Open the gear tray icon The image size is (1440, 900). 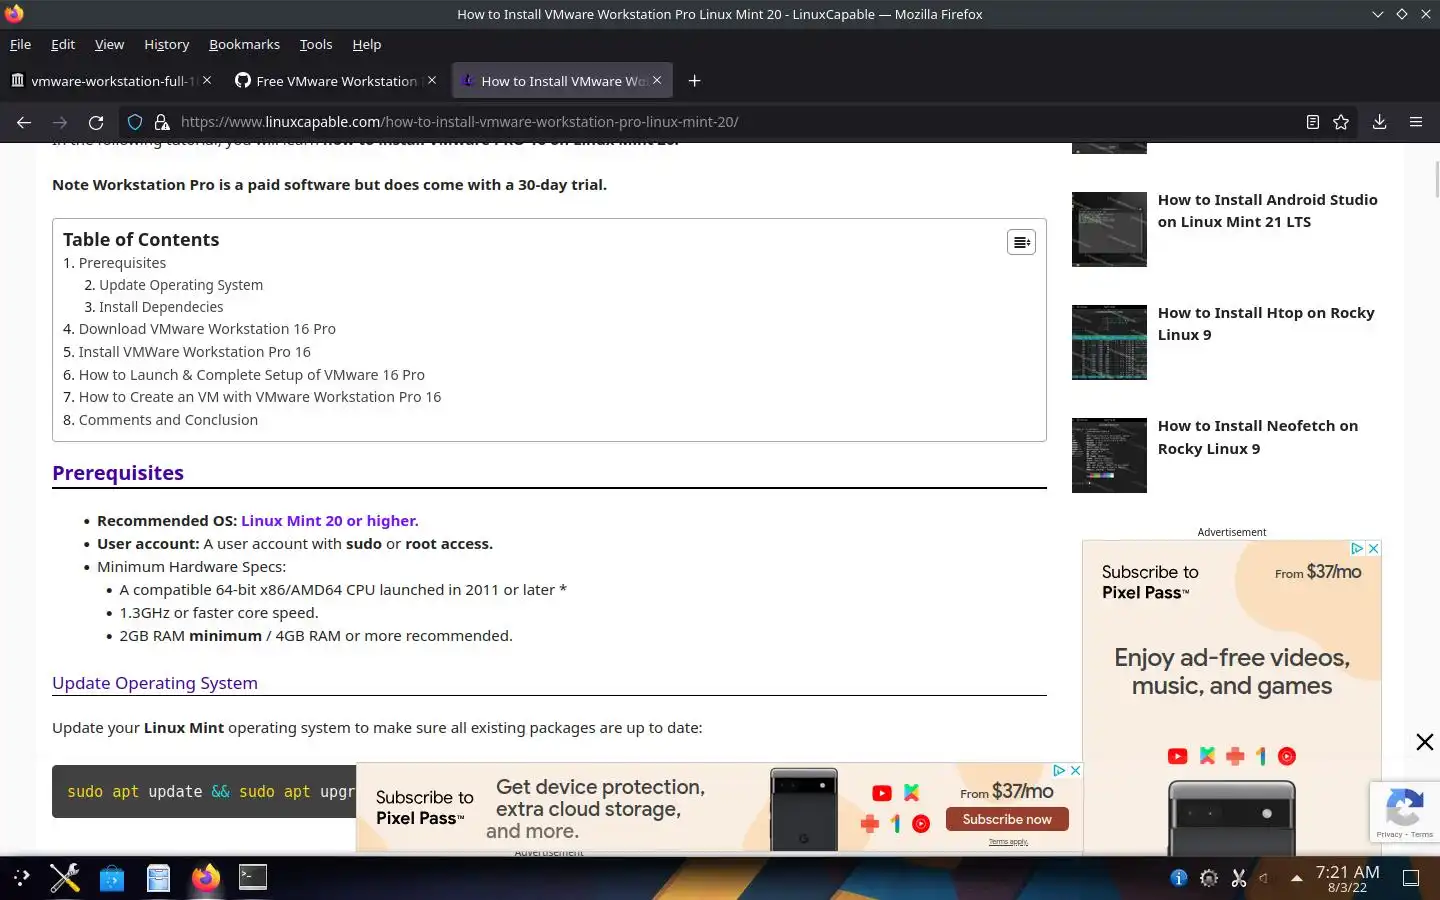coord(1209,878)
